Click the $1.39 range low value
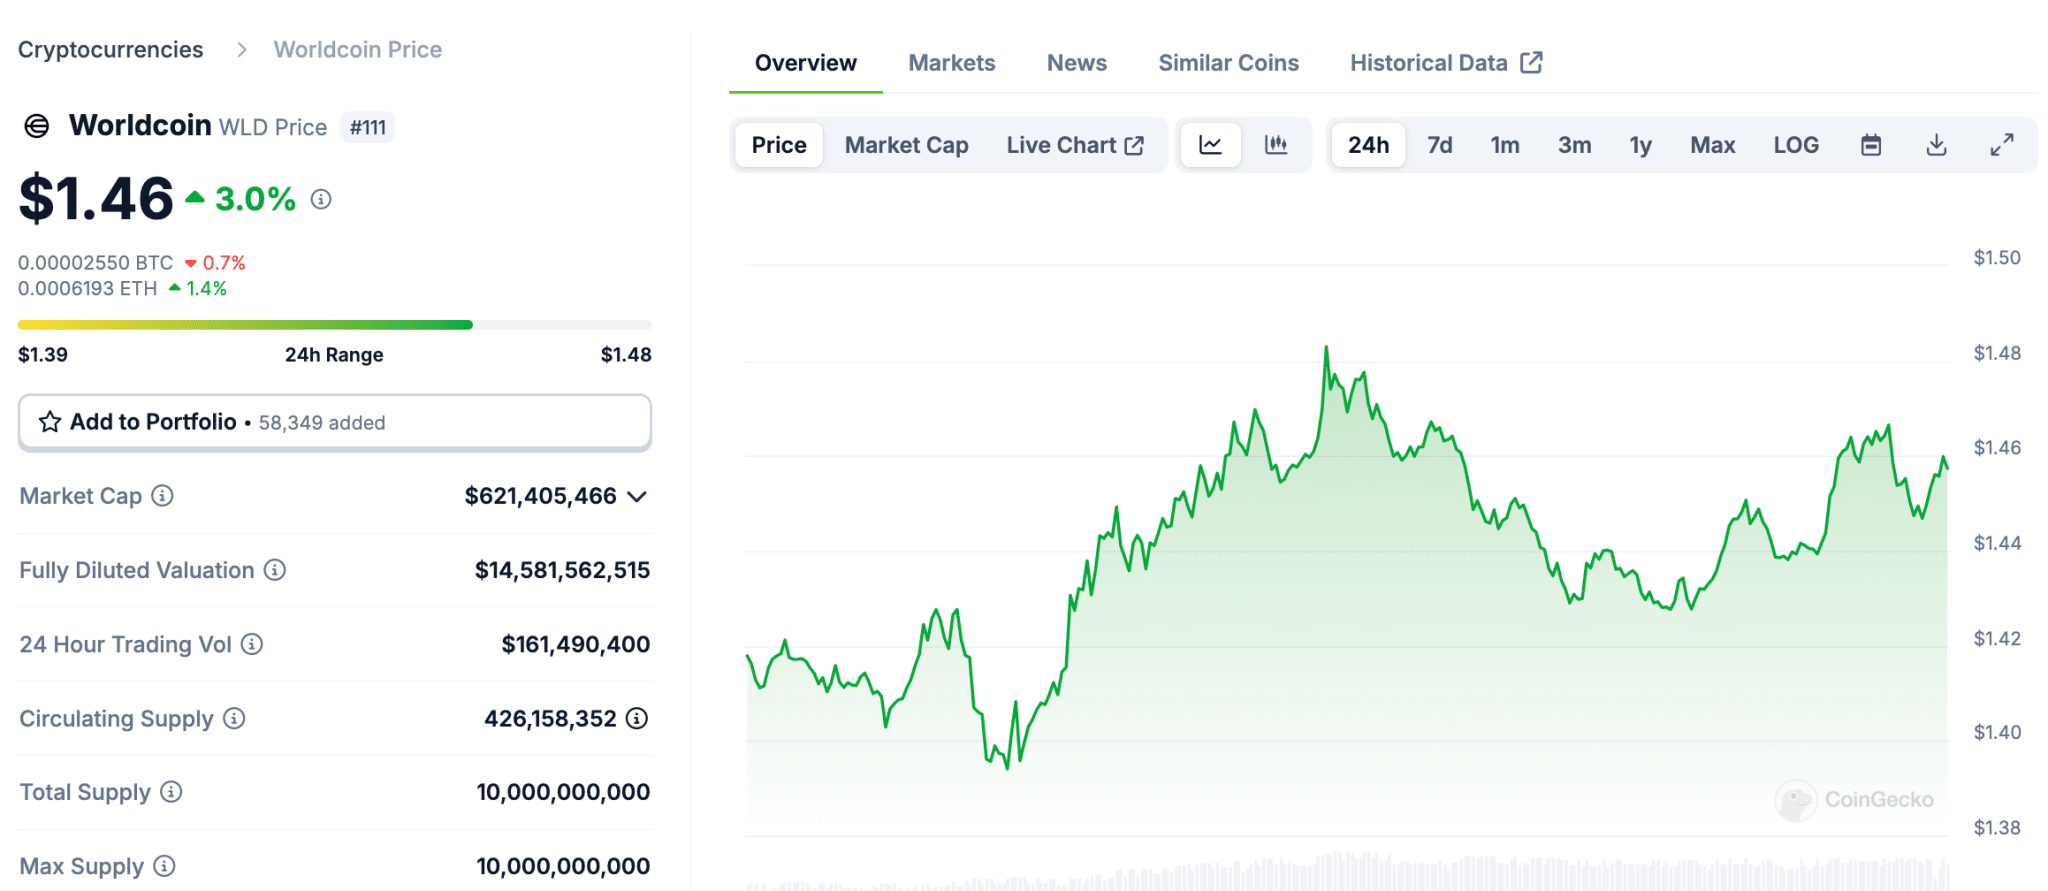This screenshot has height=891, width=2048. click(43, 354)
